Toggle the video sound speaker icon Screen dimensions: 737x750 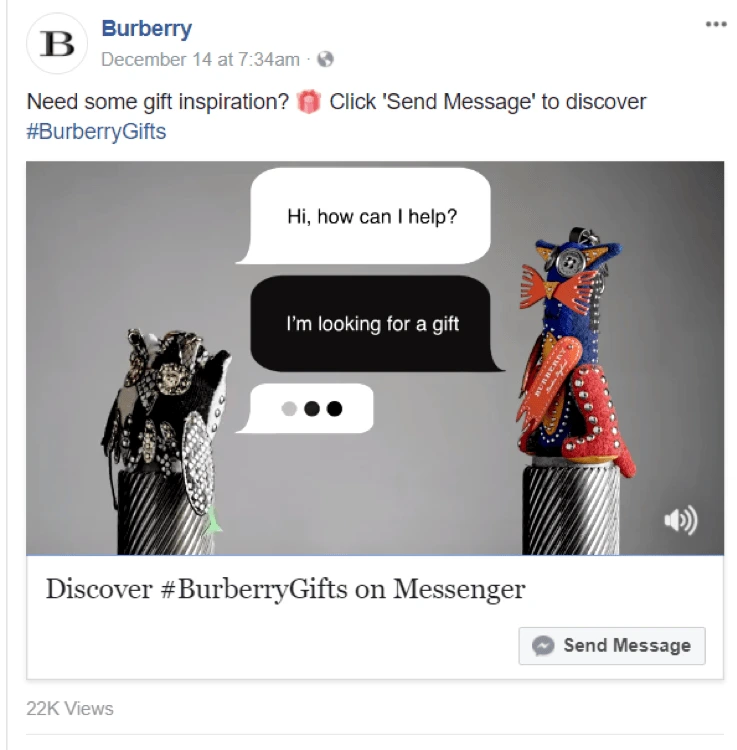tap(681, 519)
